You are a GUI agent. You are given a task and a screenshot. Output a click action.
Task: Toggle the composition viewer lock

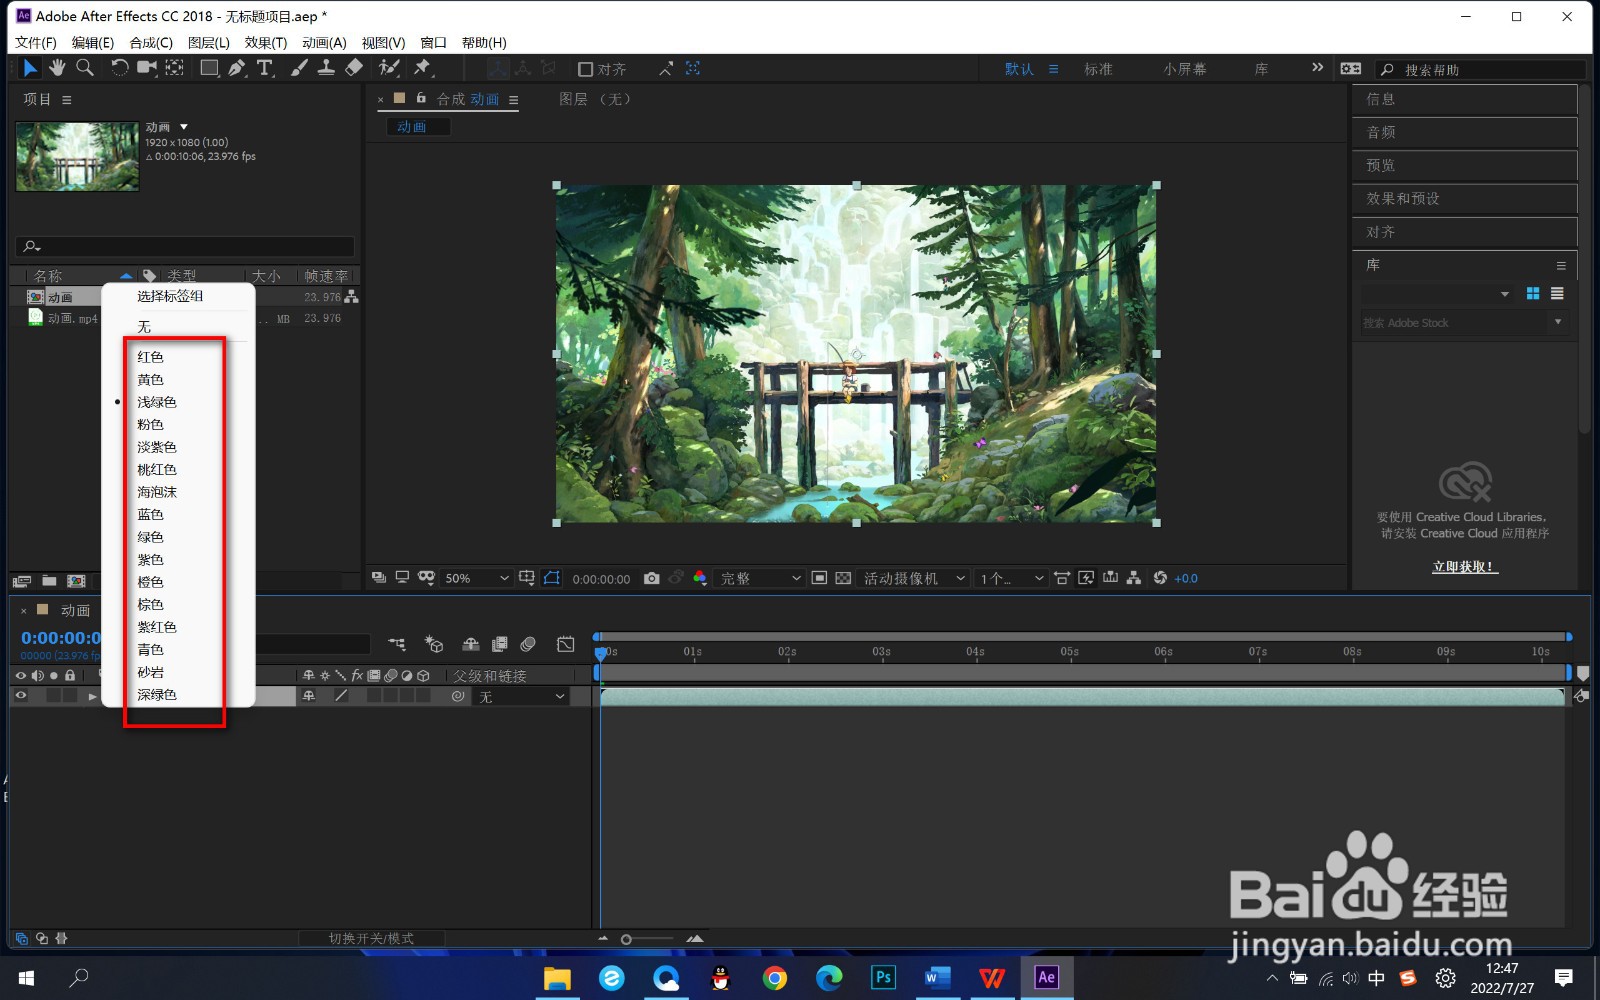click(x=421, y=98)
